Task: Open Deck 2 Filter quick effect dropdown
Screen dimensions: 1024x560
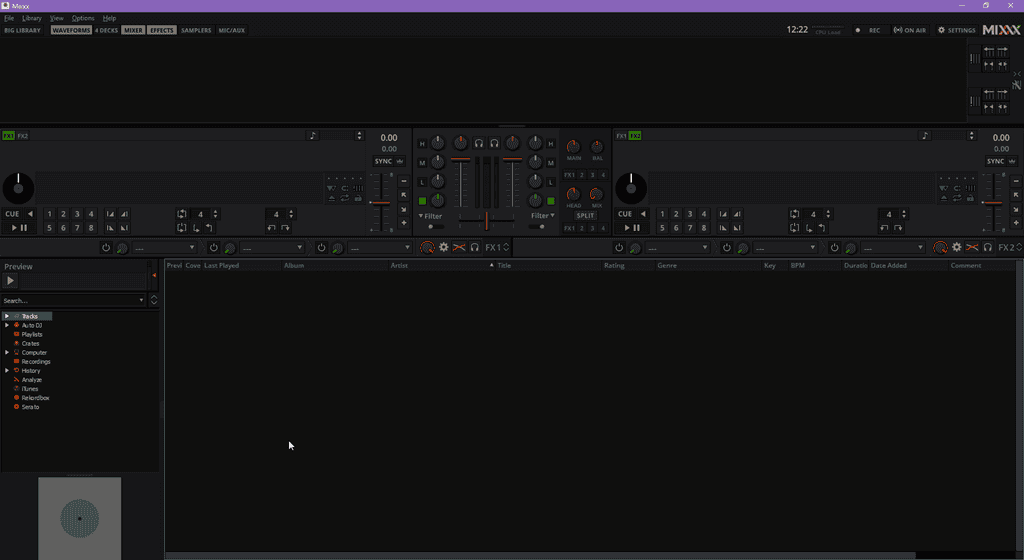Action: point(543,215)
